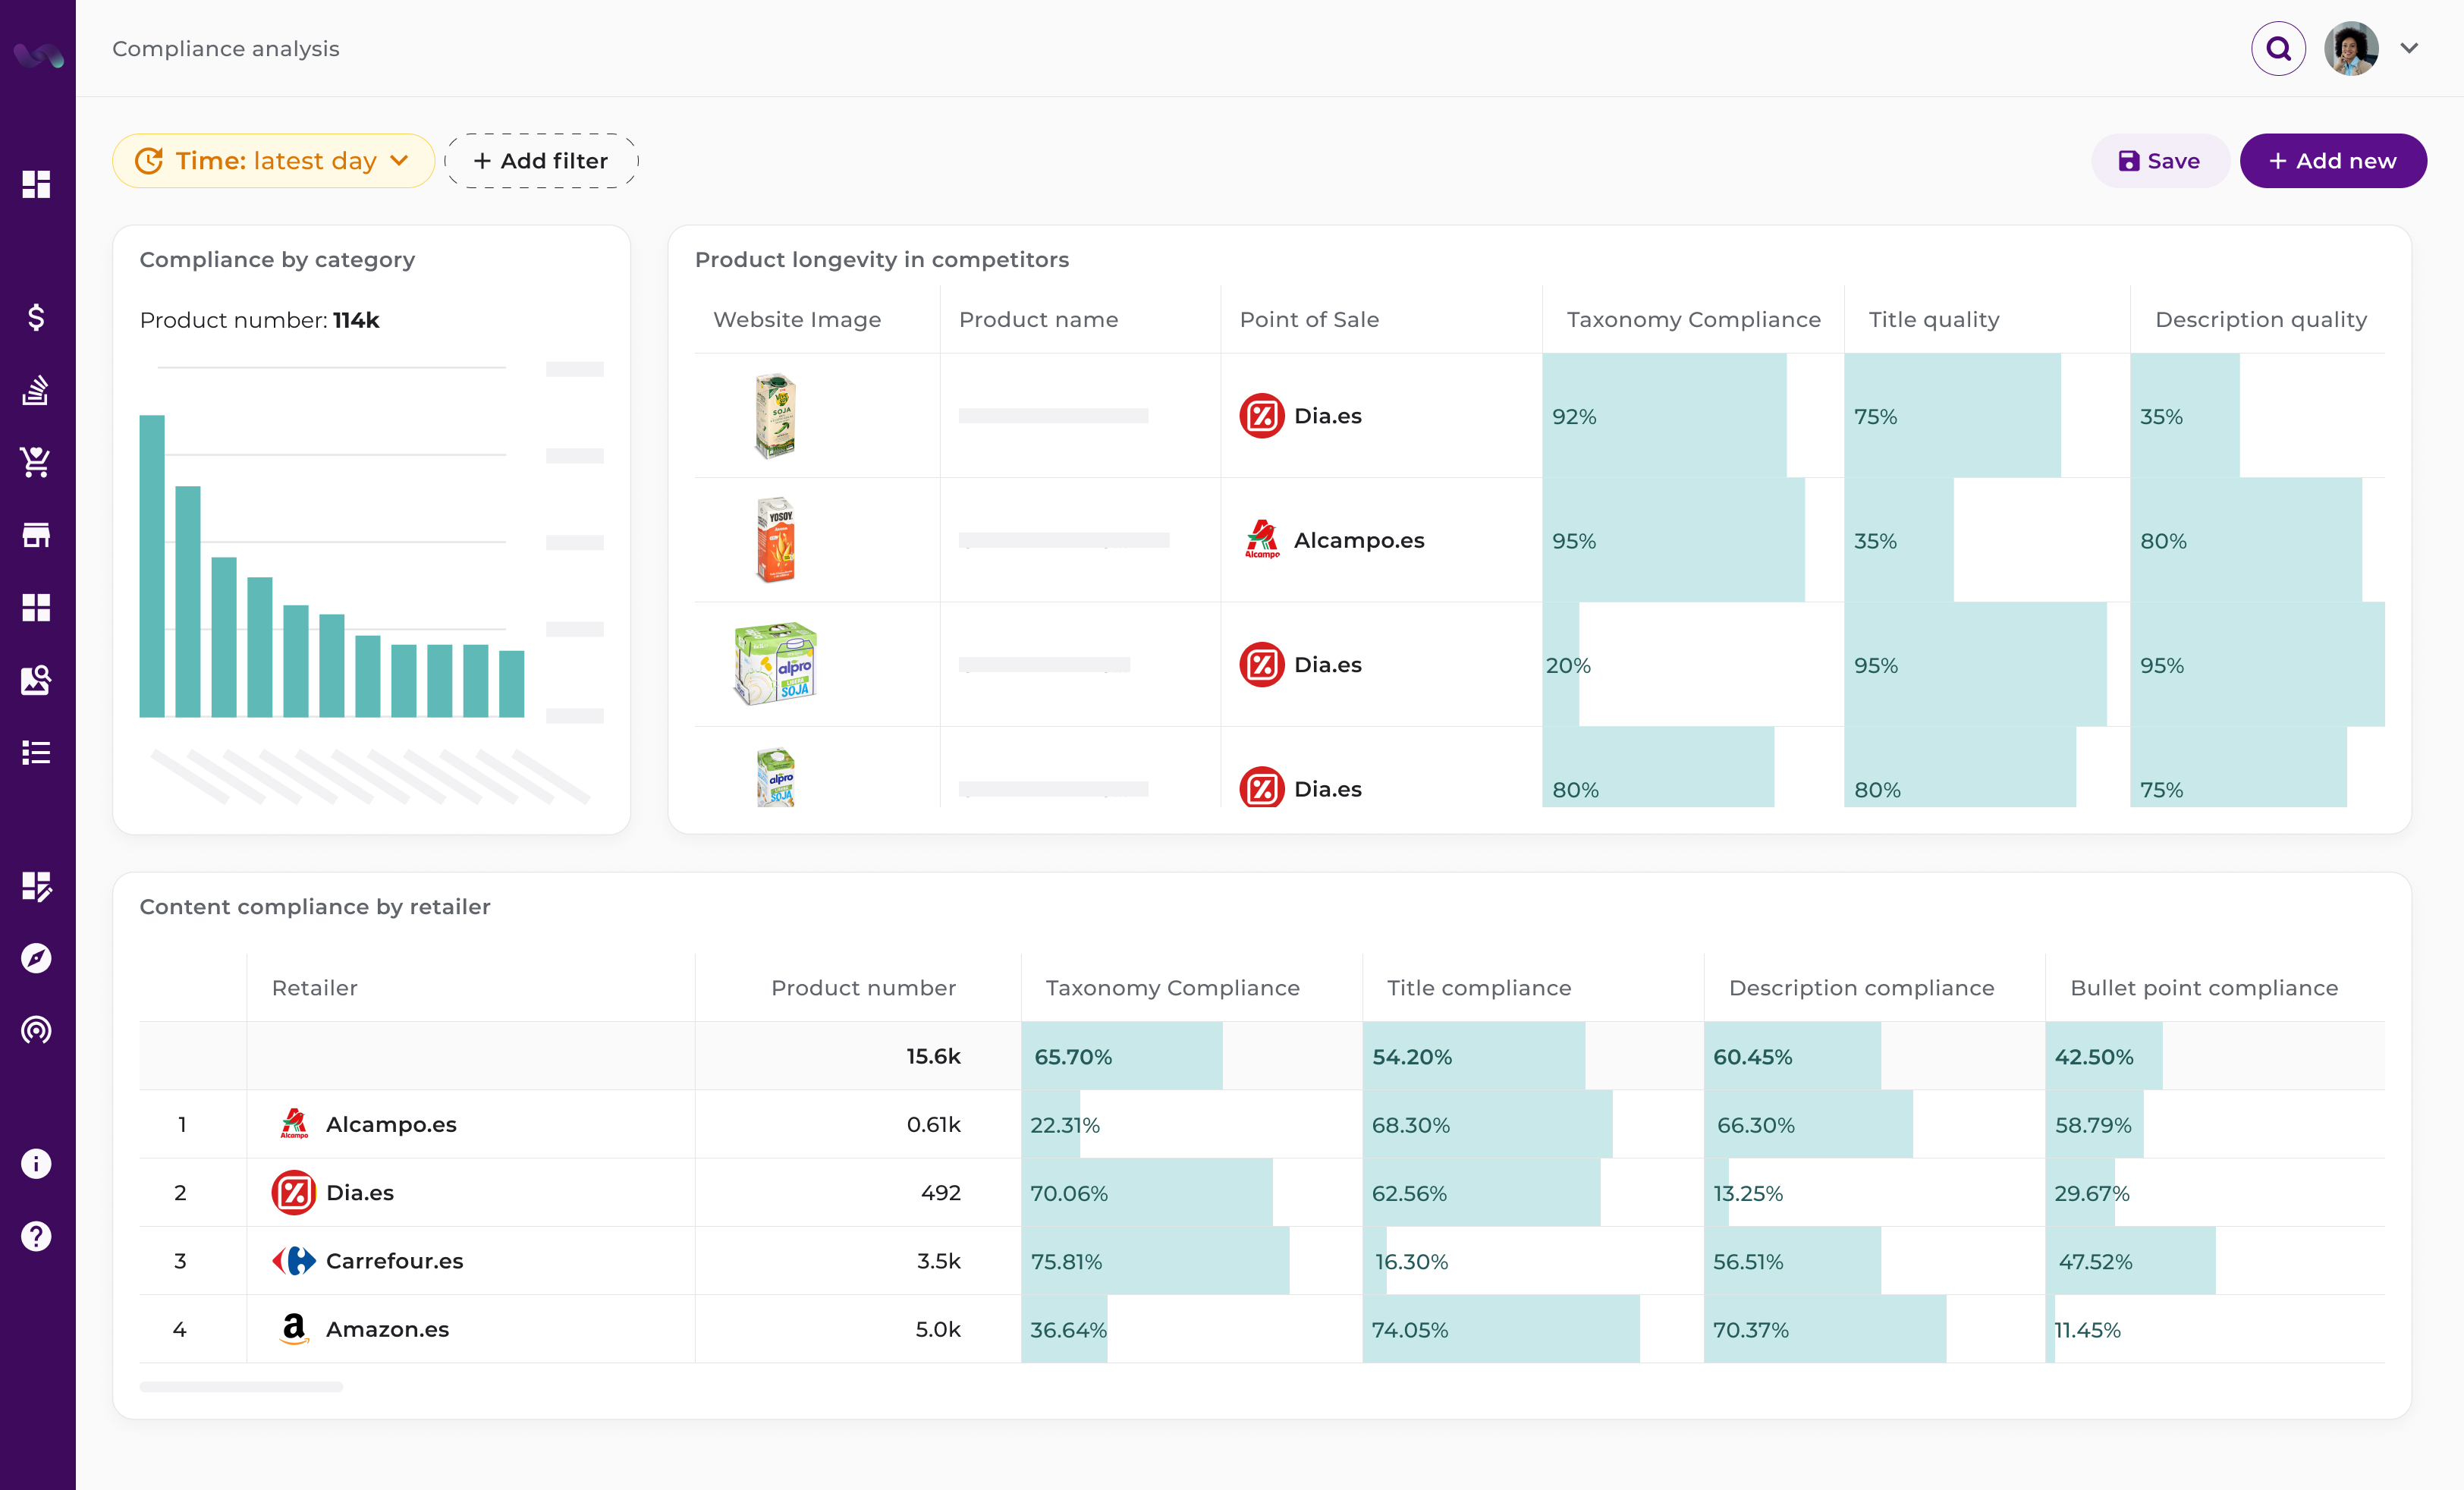Expand the user account menu chevron
The width and height of the screenshot is (2464, 1490).
pos(2410,47)
